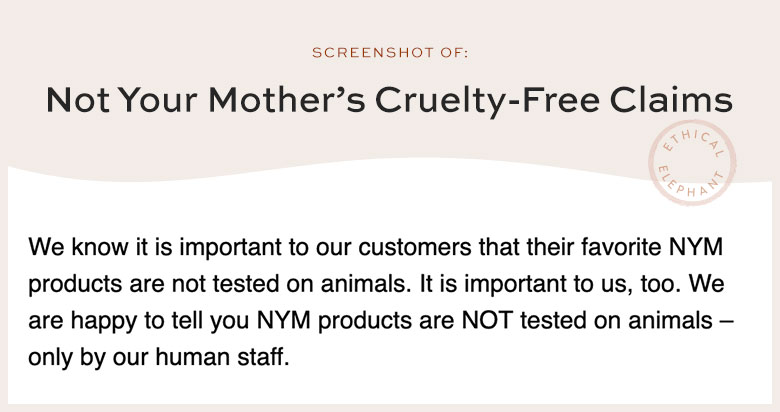This screenshot has height=412, width=780.
Task: Click the word 'know' in the first line
Action: click(x=99, y=247)
